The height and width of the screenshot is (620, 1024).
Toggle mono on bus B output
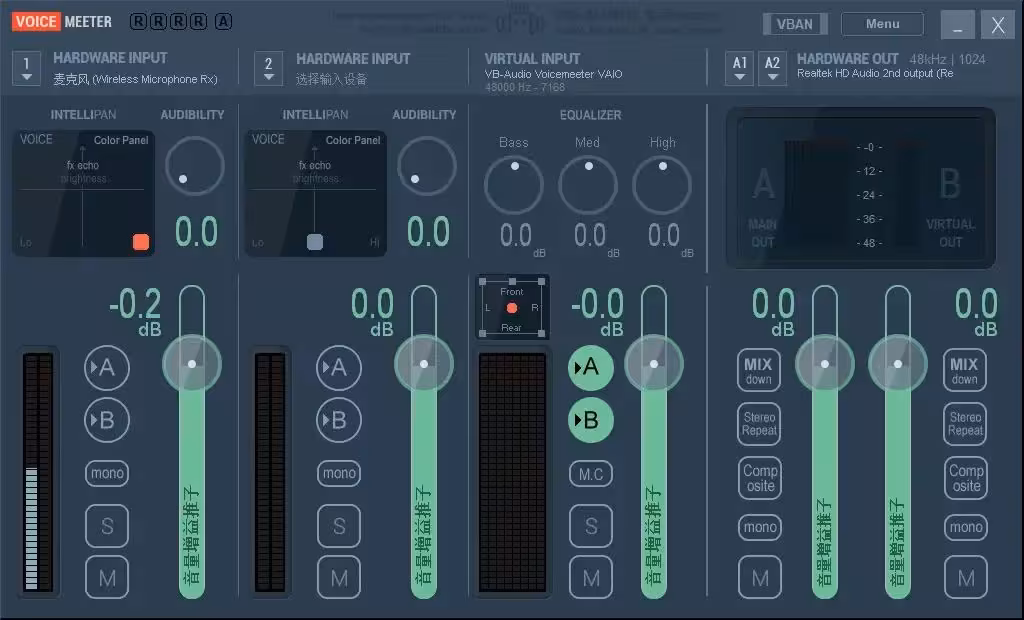(966, 527)
